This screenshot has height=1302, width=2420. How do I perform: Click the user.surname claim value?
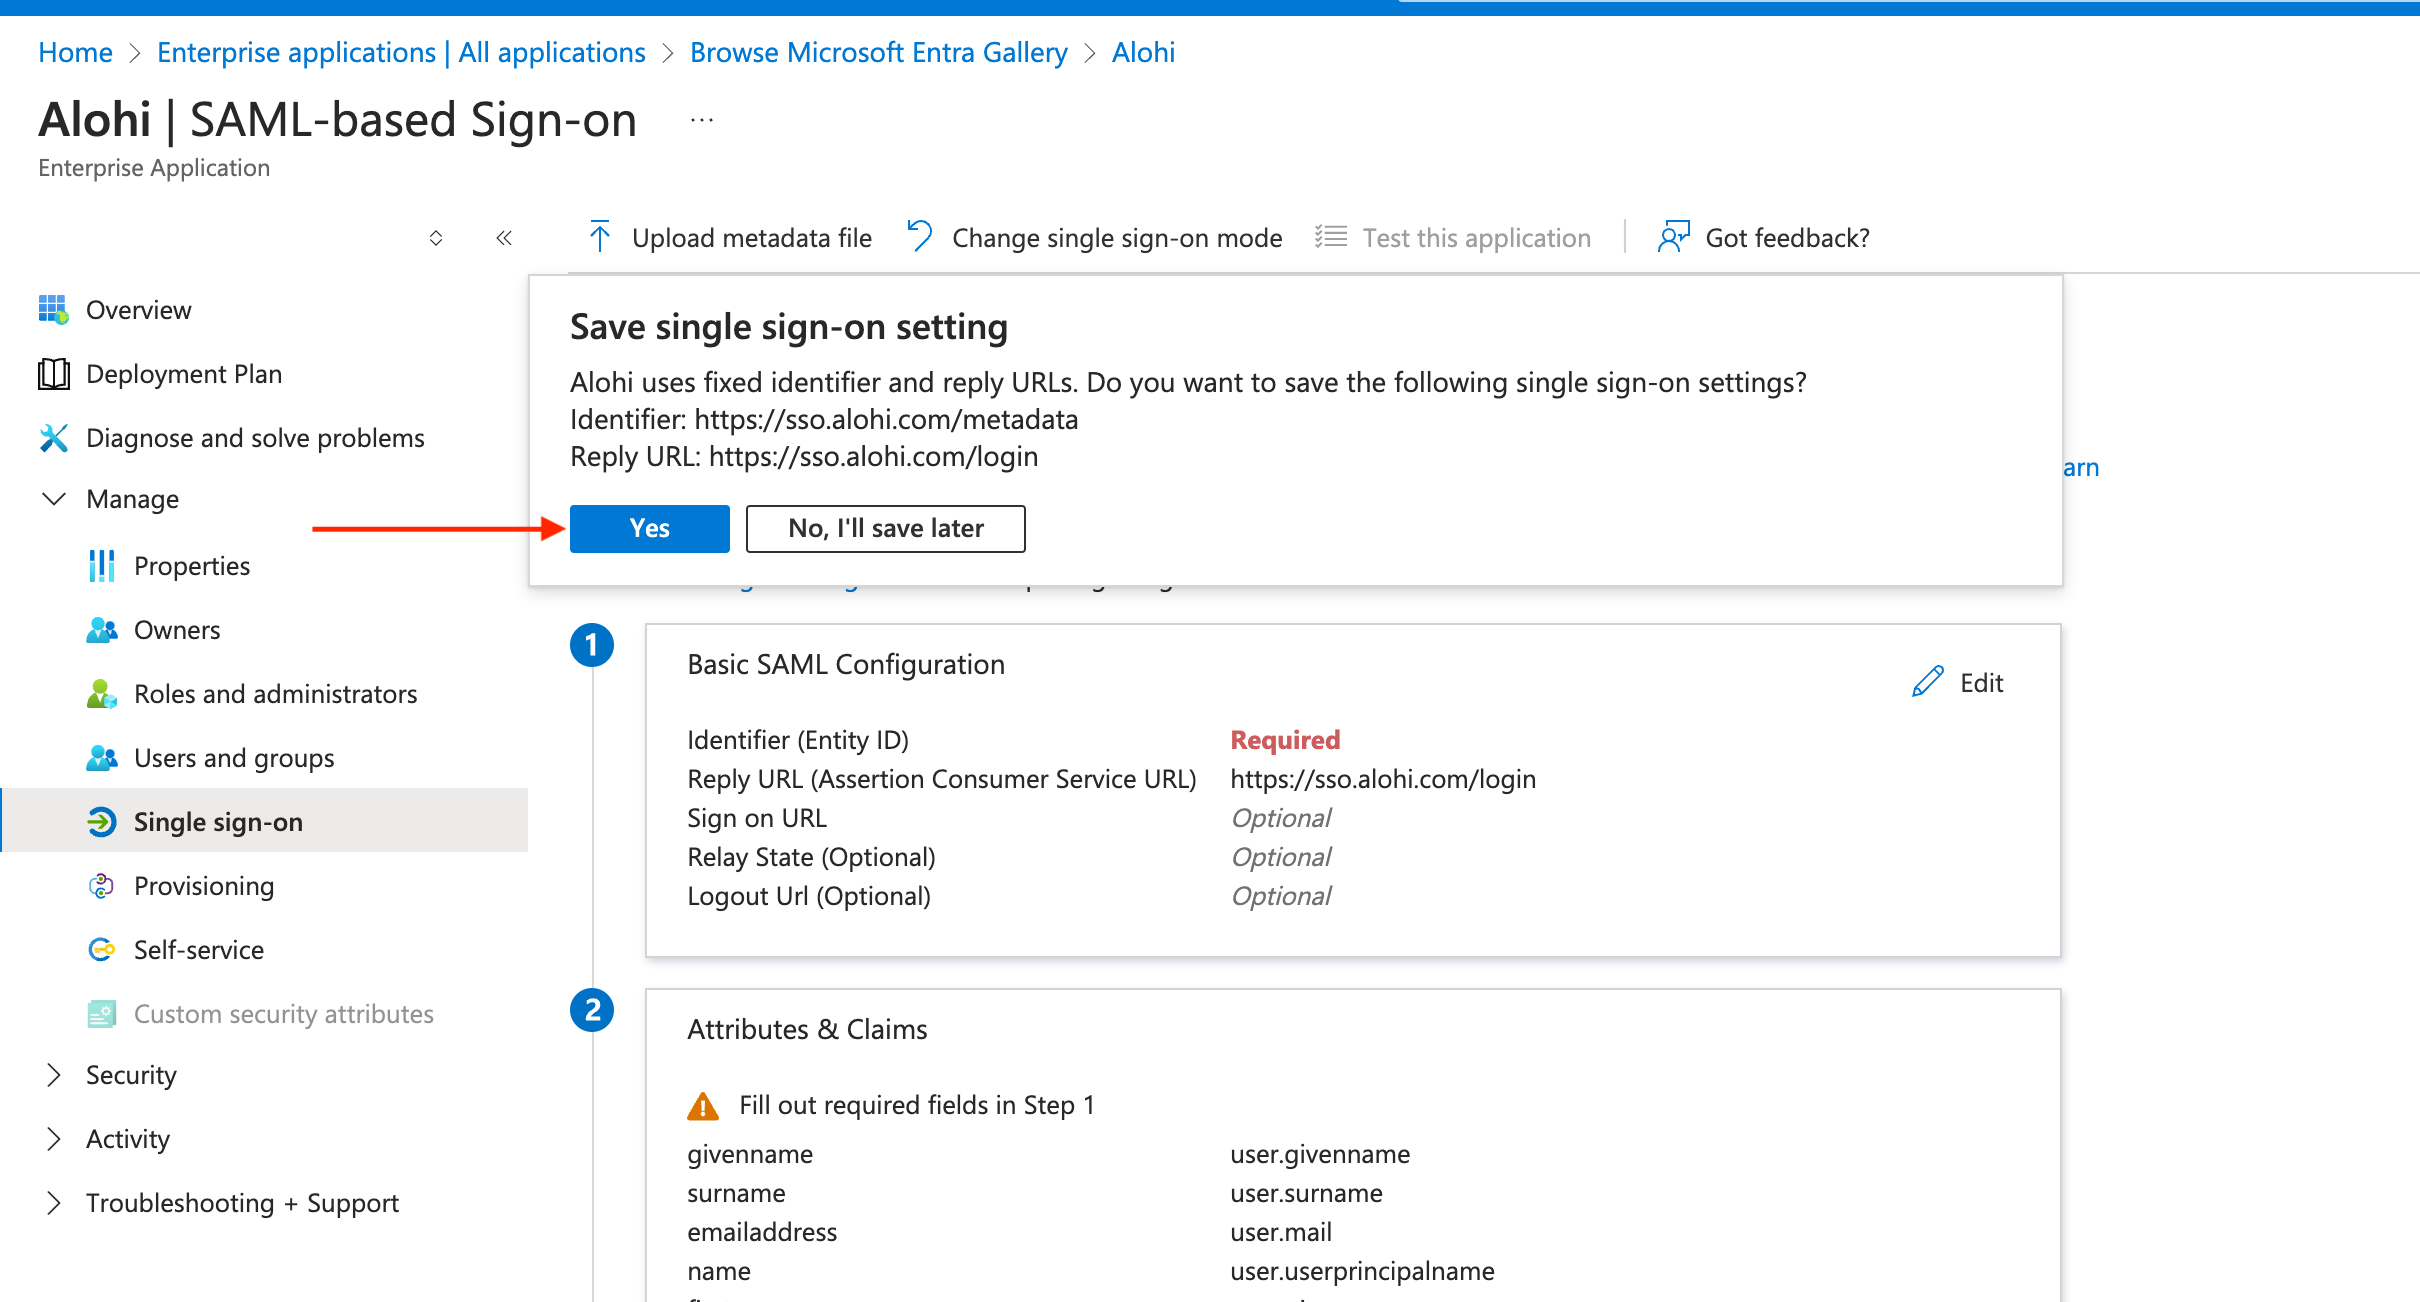(1306, 1193)
